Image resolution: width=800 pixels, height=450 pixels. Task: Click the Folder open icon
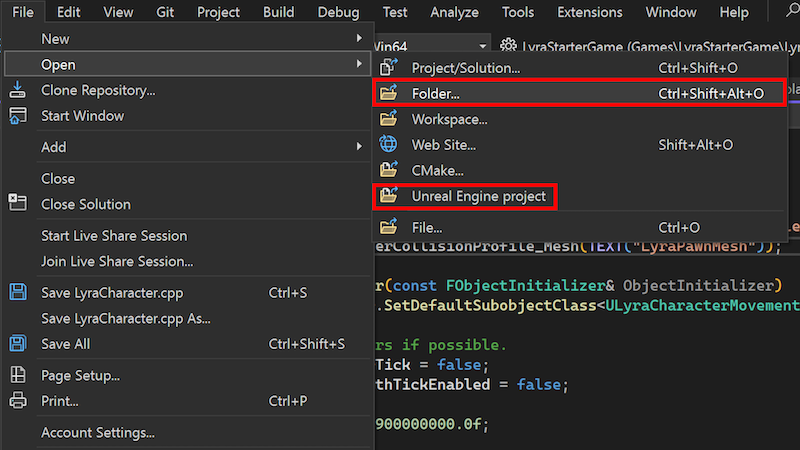click(x=389, y=93)
